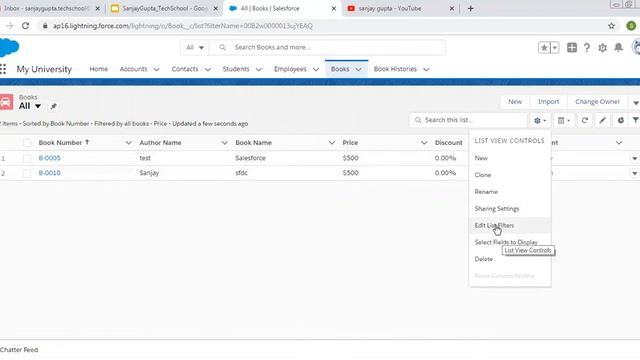Expand the favorites list arrow
This screenshot has height=360, width=640.
coord(555,48)
